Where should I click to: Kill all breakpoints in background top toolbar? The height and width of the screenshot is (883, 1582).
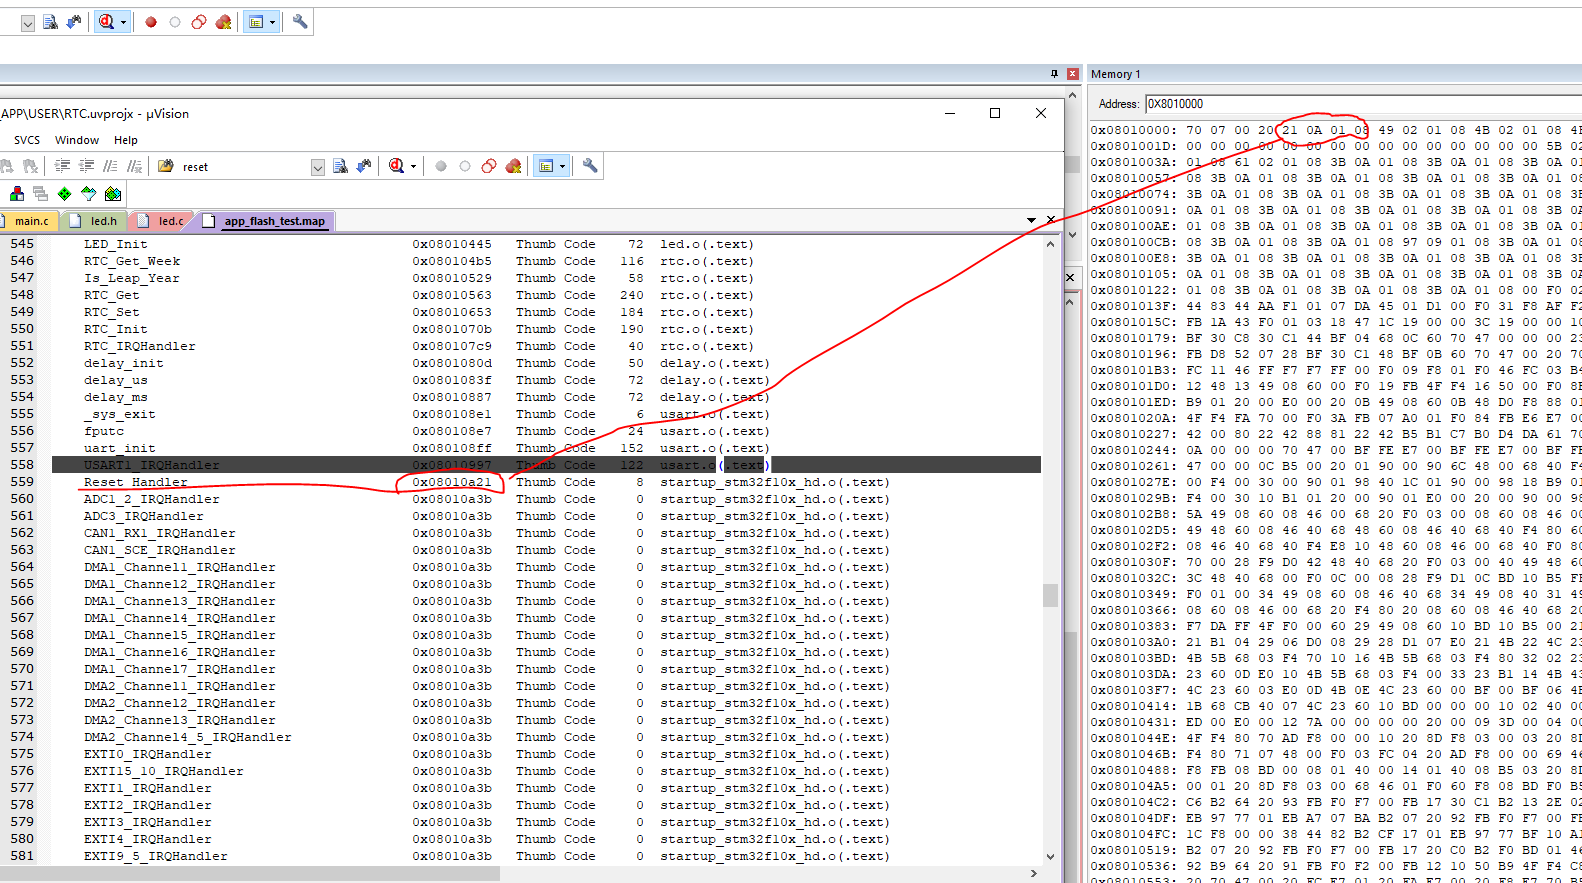[223, 22]
